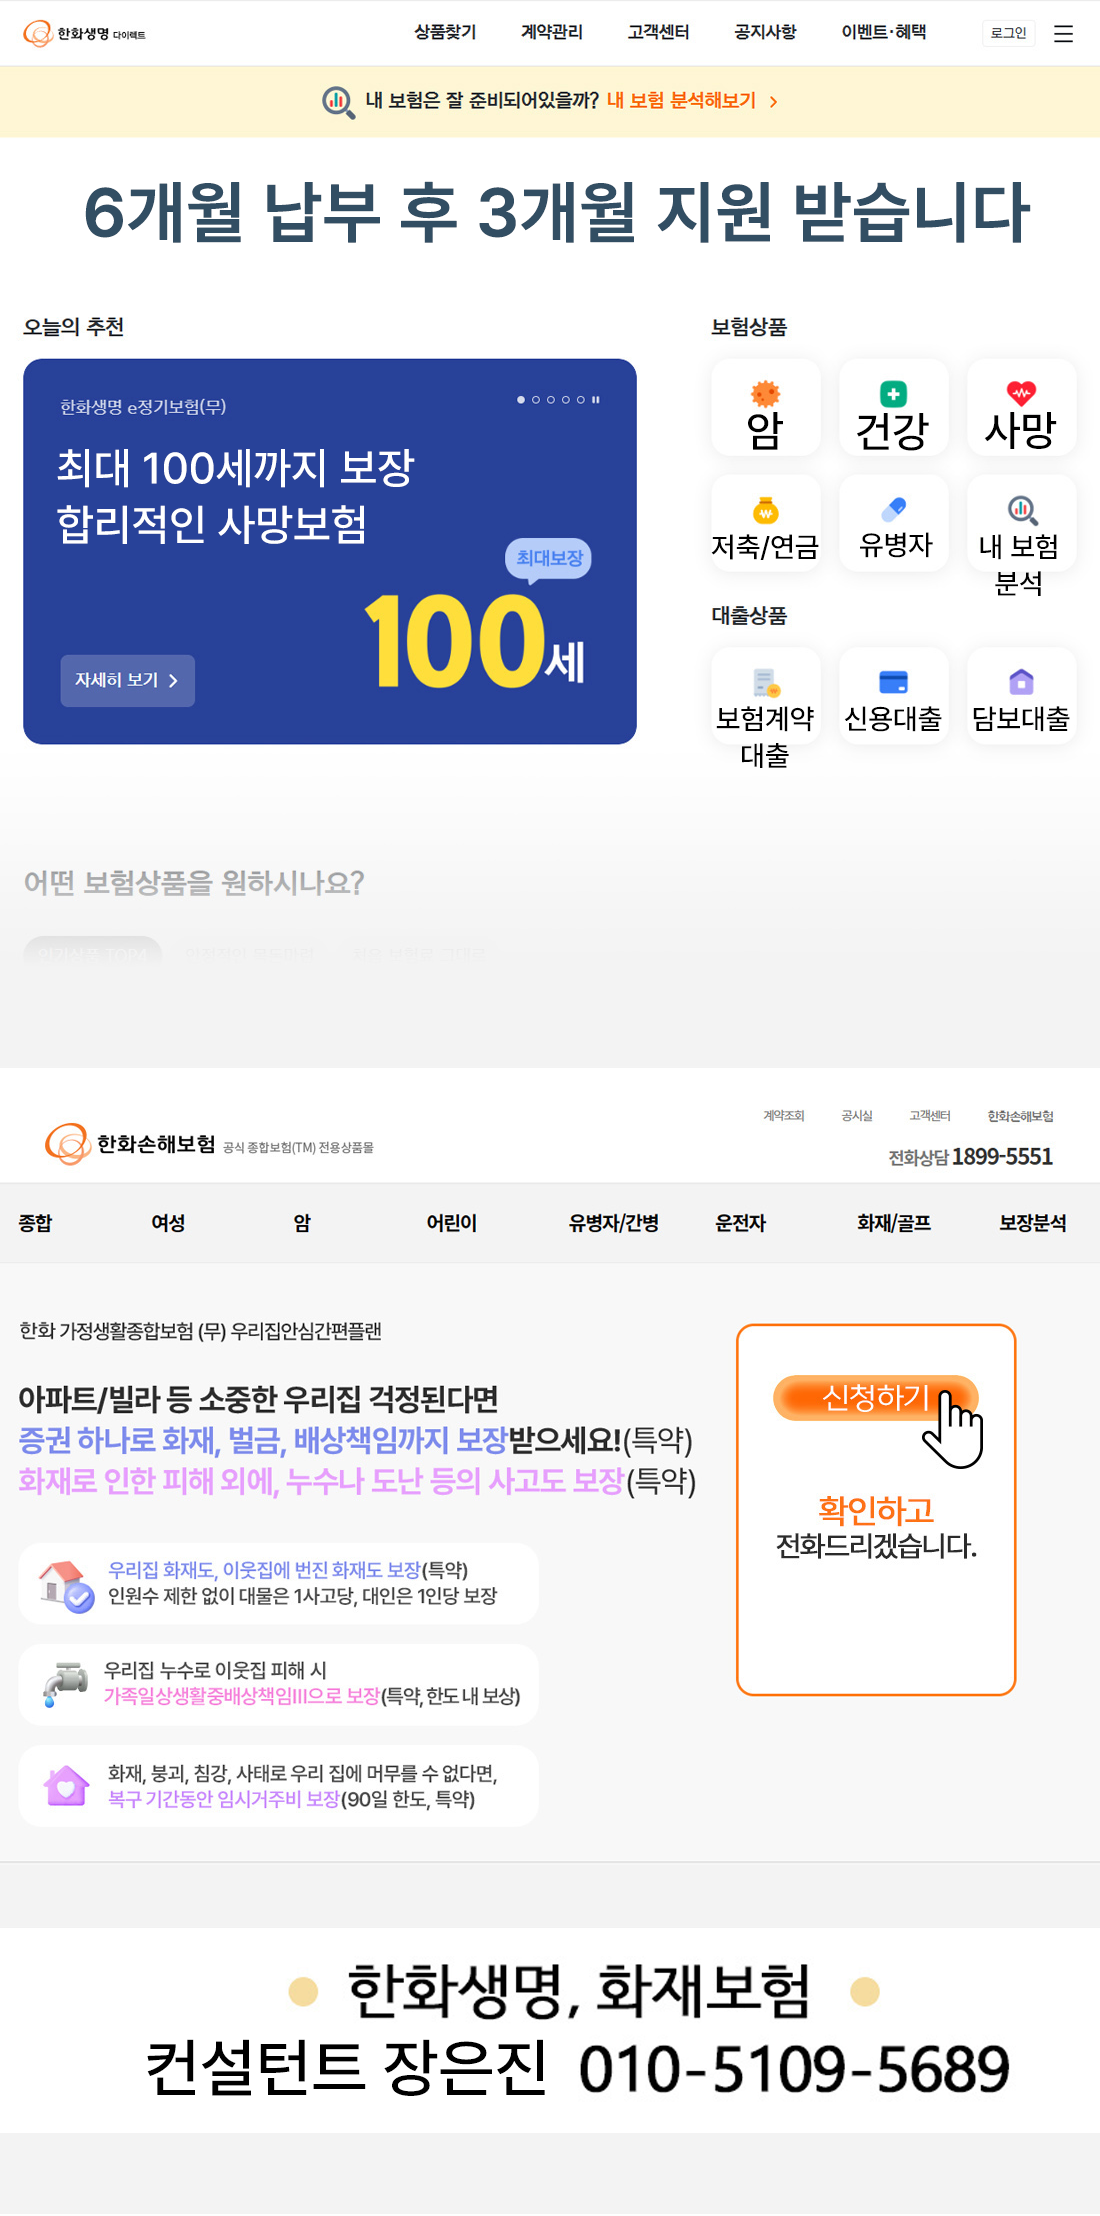This screenshot has width=1100, height=2216.
Task: Go to third carousel slide dot
Action: click(x=551, y=400)
